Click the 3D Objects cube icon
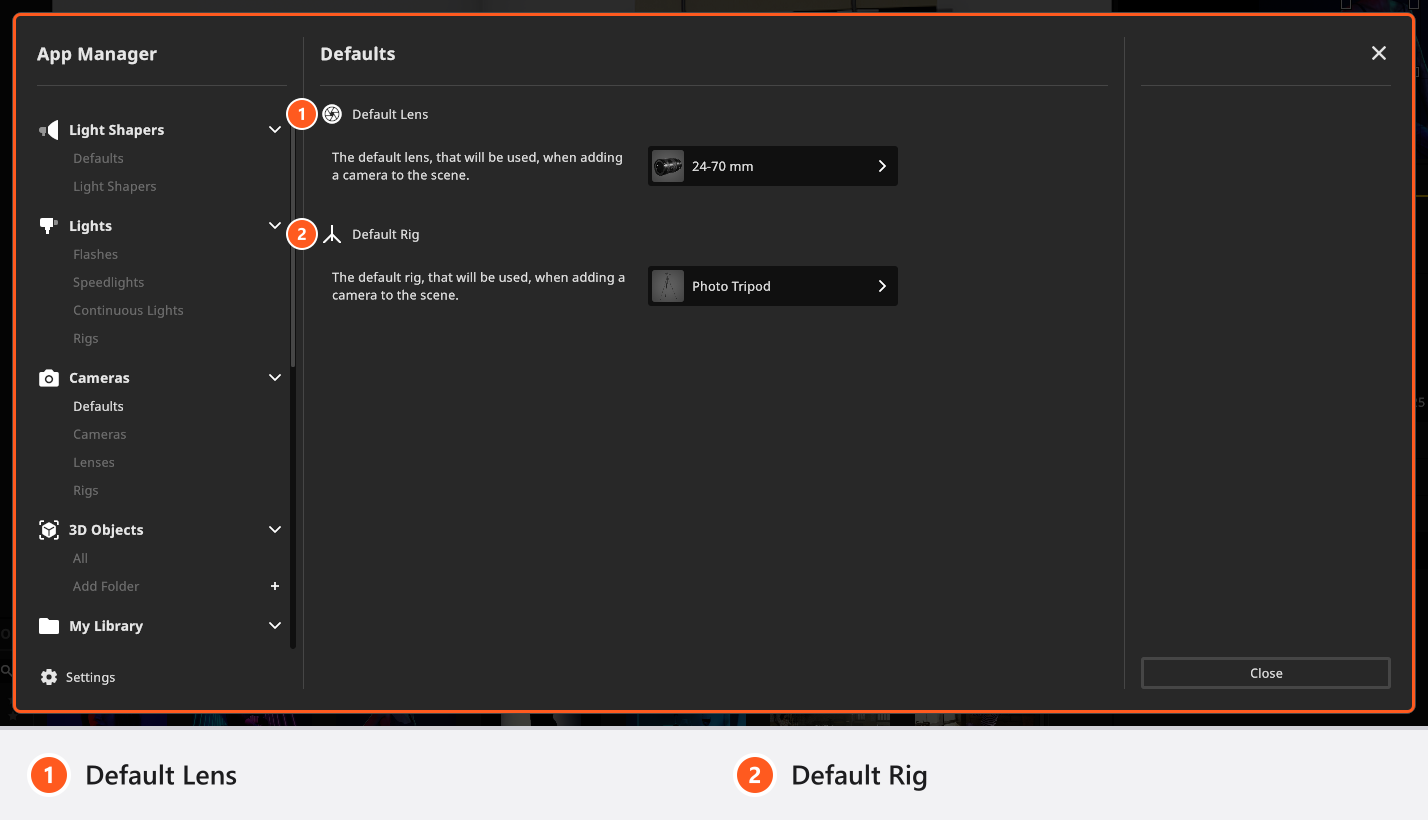1428x820 pixels. [x=48, y=530]
